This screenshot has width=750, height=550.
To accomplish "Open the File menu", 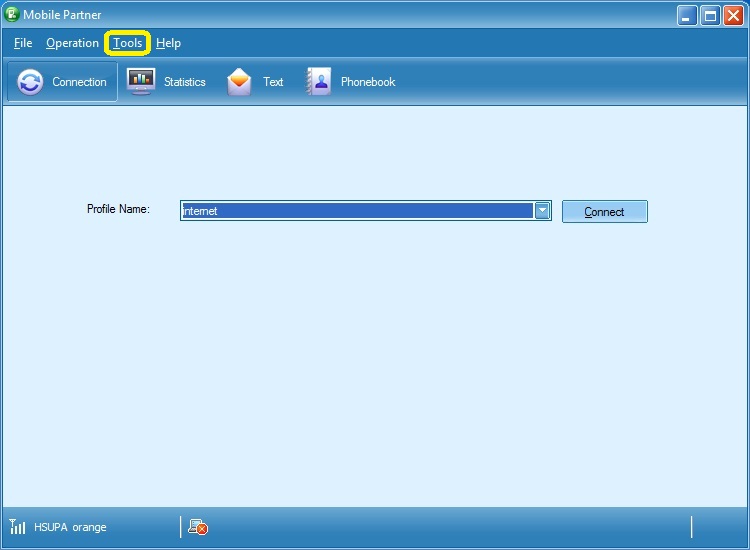I will point(23,43).
